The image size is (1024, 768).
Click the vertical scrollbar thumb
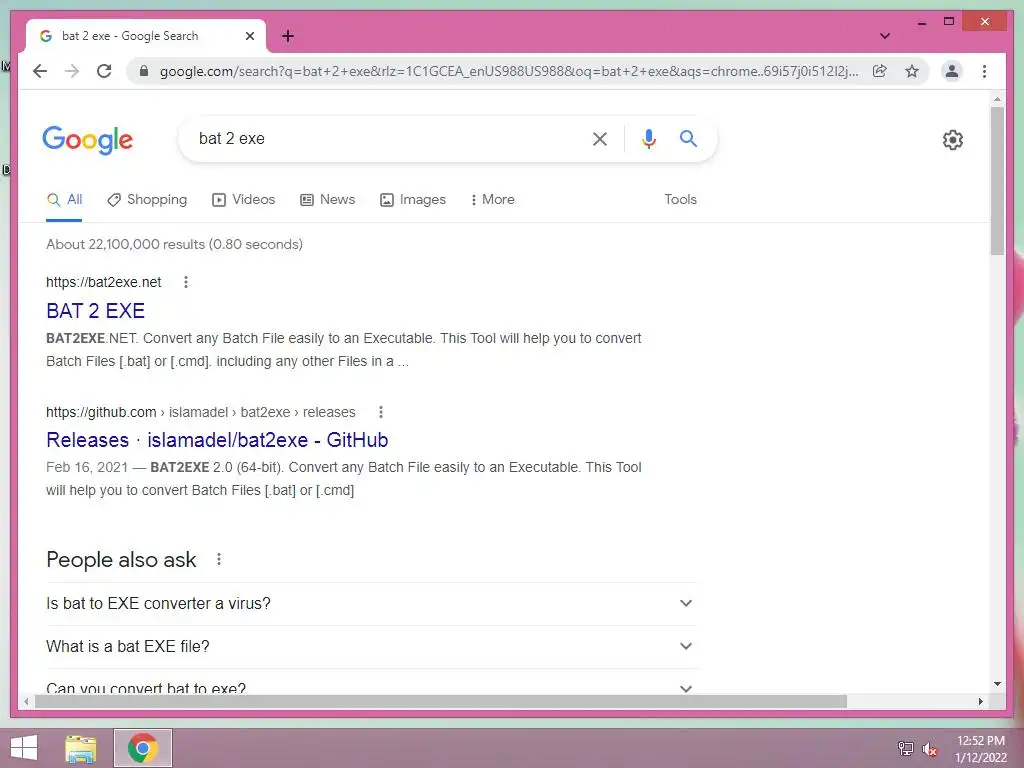click(997, 182)
